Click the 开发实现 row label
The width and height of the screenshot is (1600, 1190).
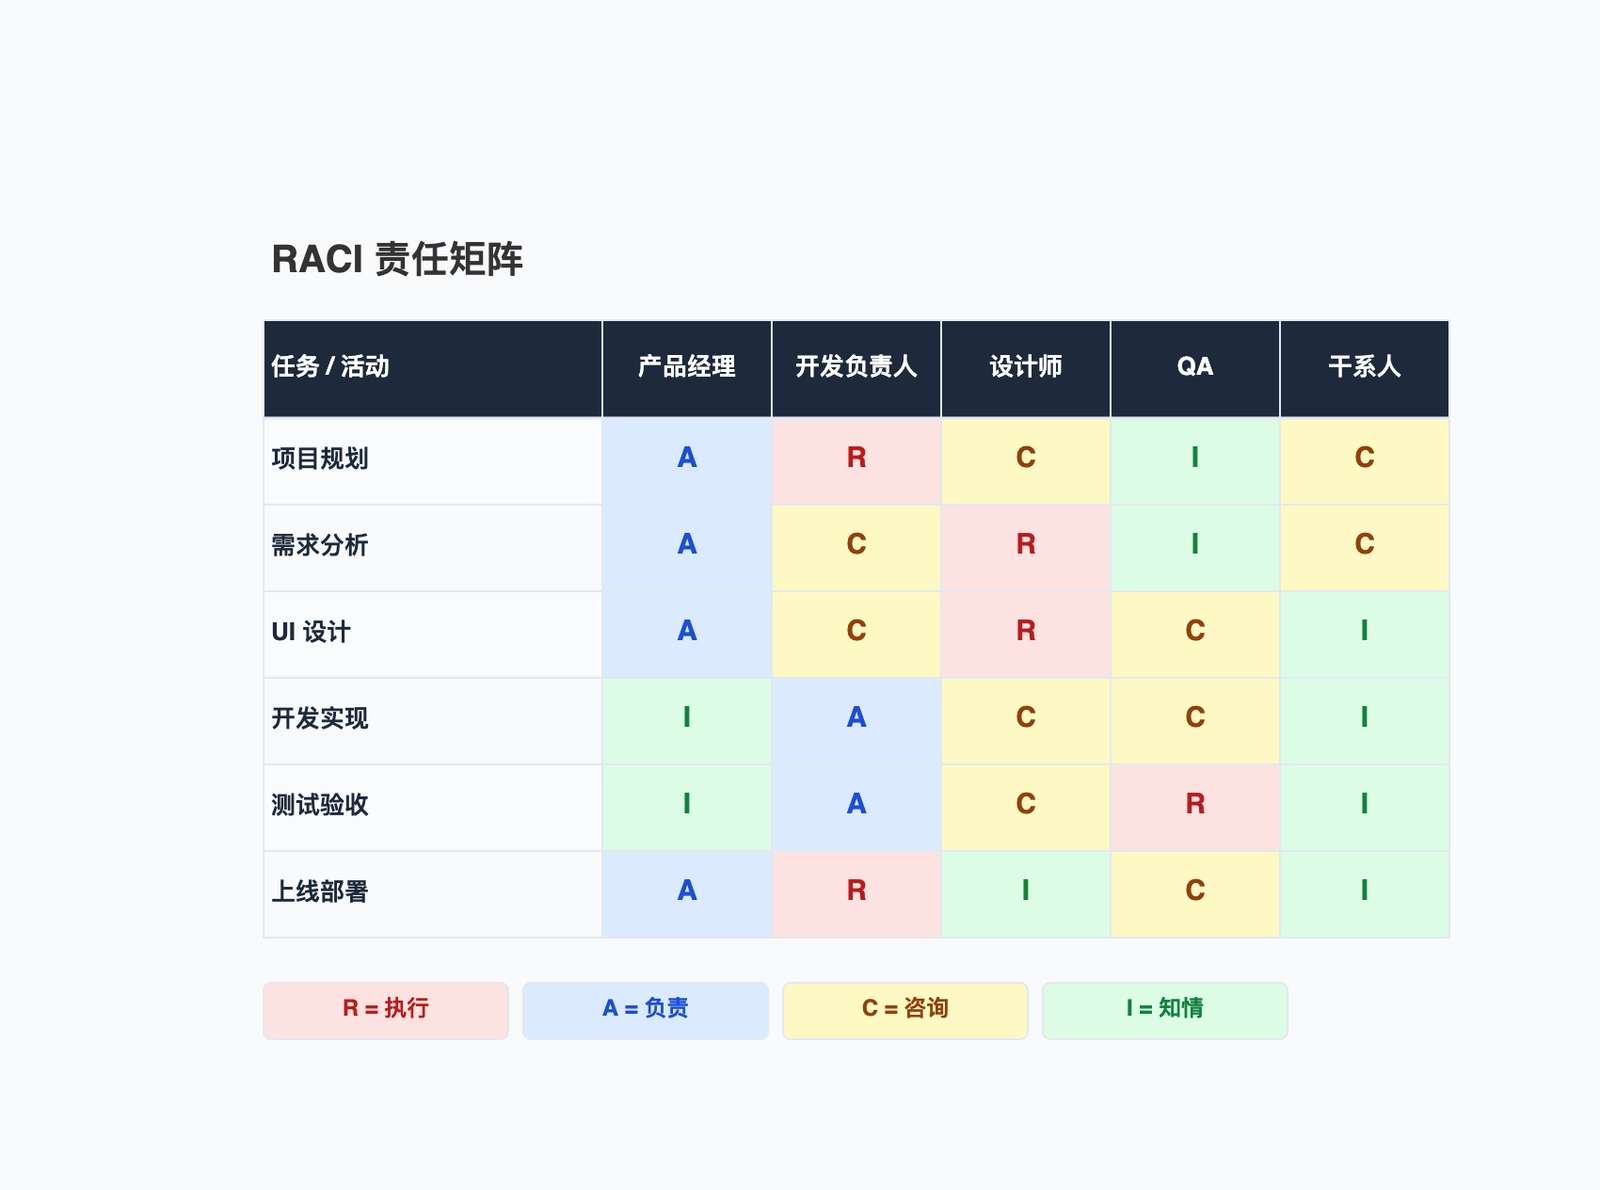click(x=322, y=719)
